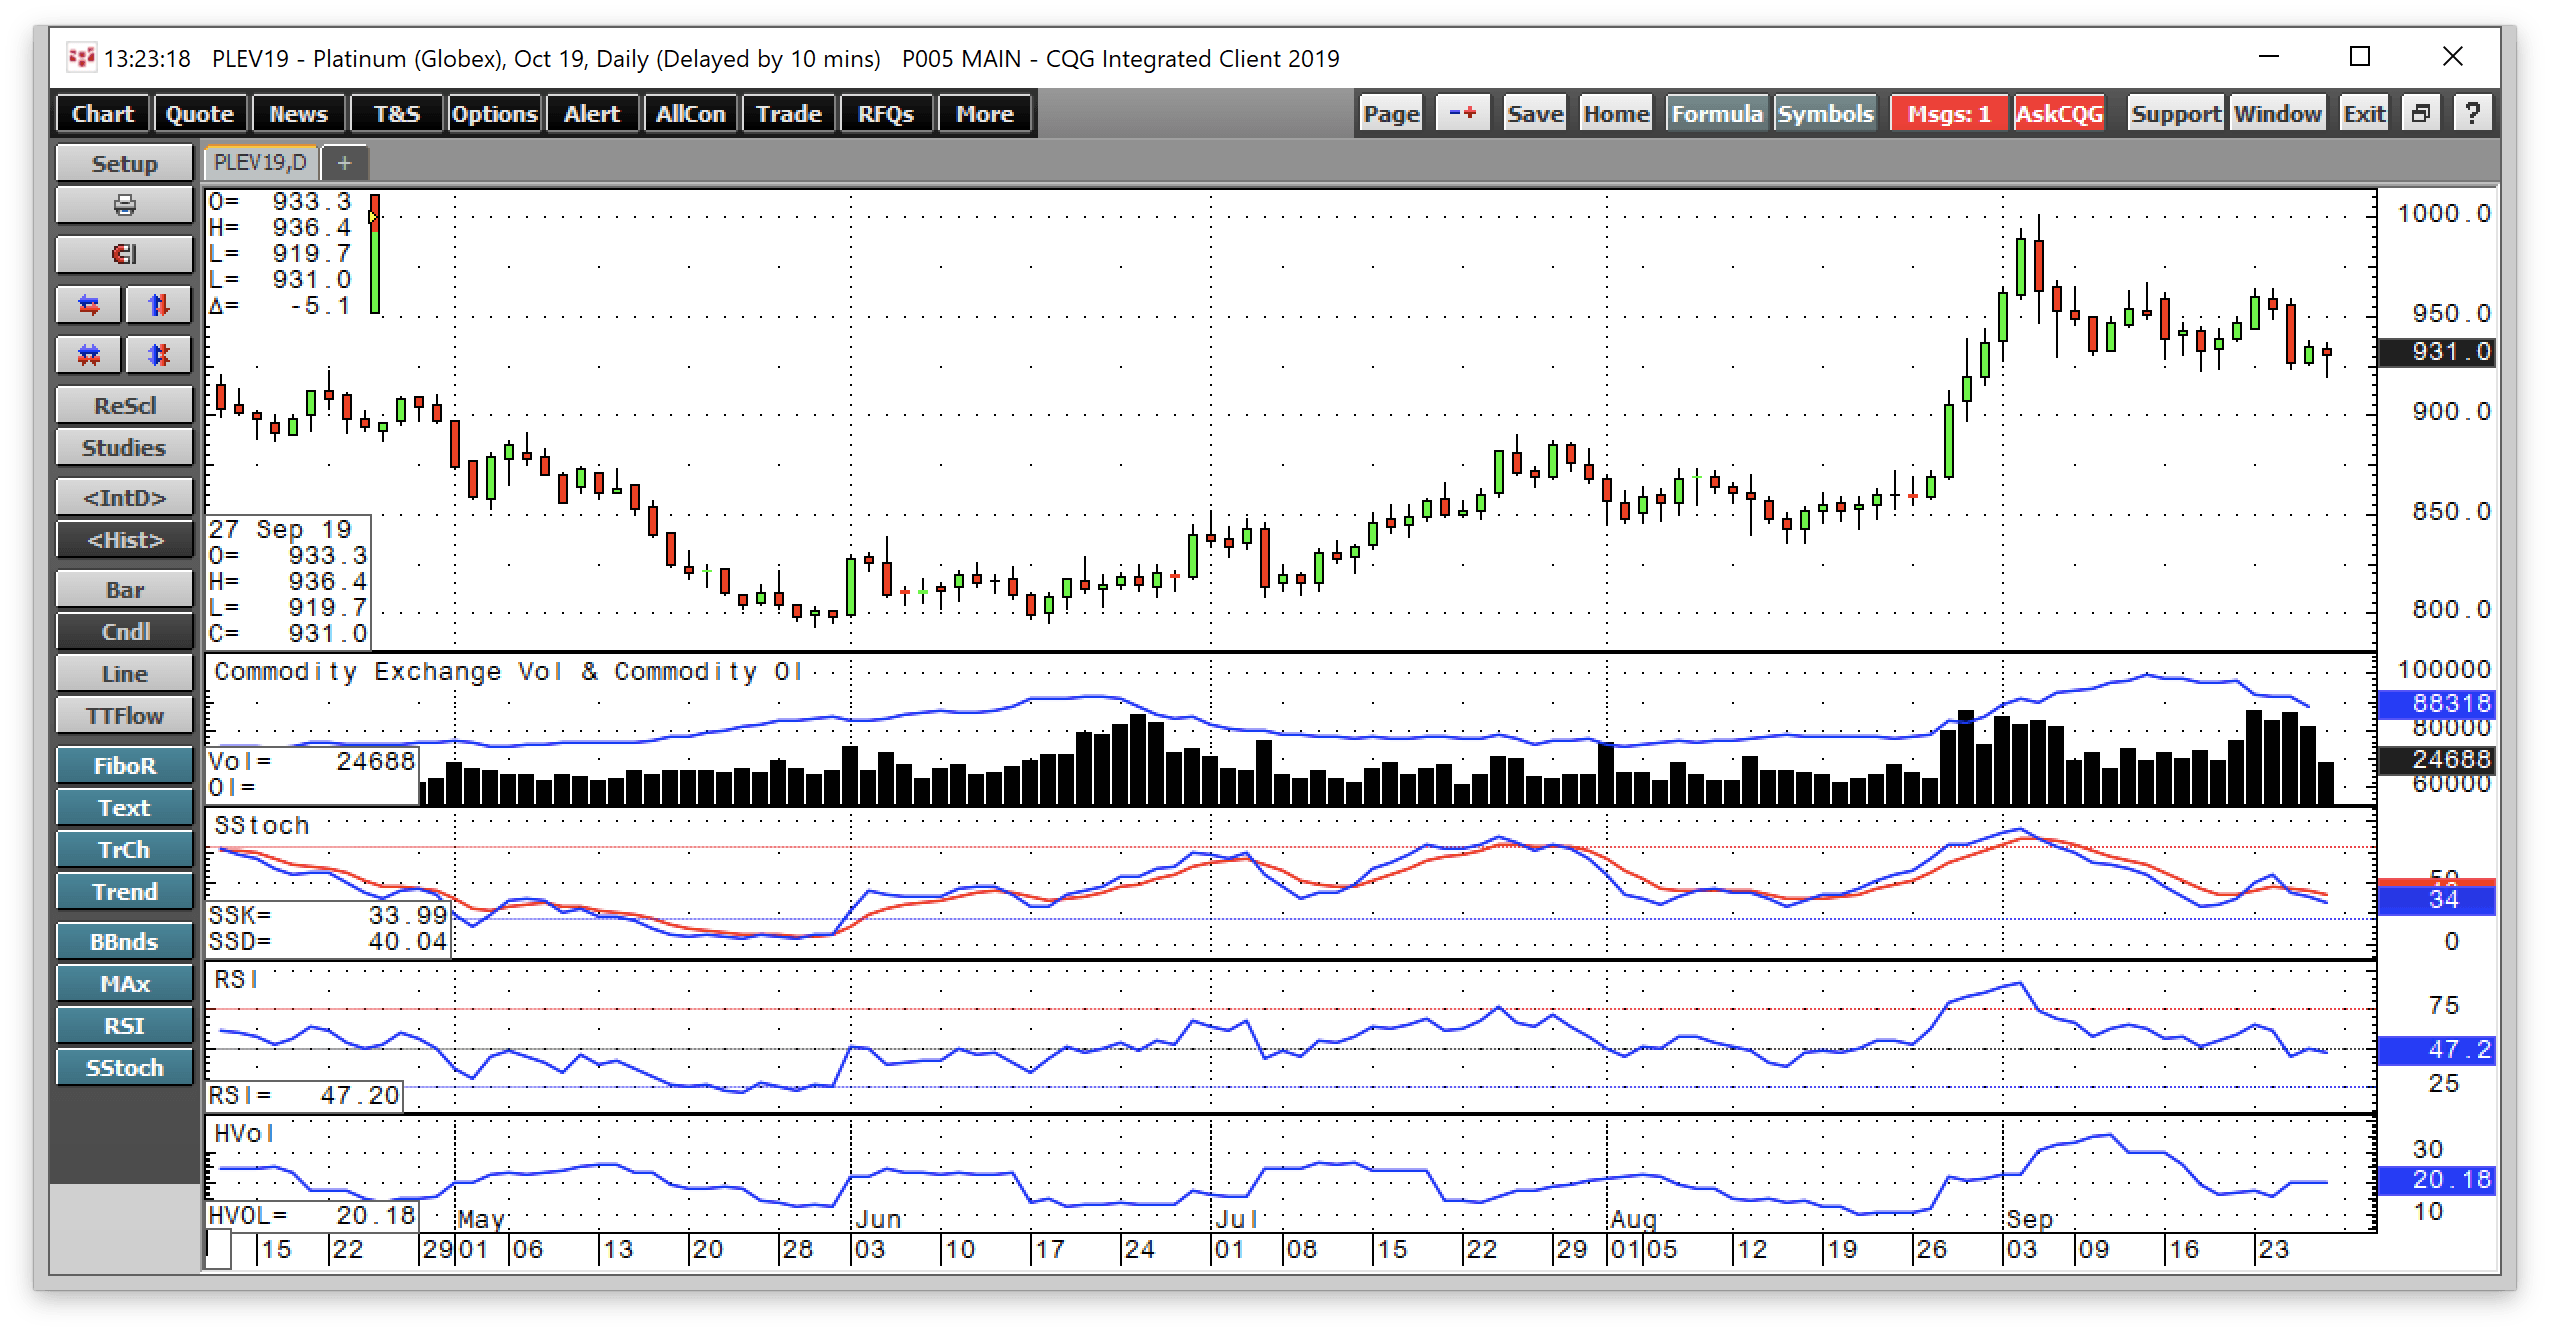Click the Jul label on time axis
The image size is (2550, 1332).
1236,1219
